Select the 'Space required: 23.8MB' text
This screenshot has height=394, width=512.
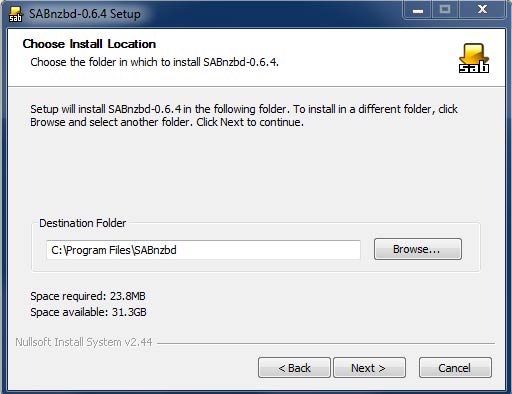pos(88,296)
